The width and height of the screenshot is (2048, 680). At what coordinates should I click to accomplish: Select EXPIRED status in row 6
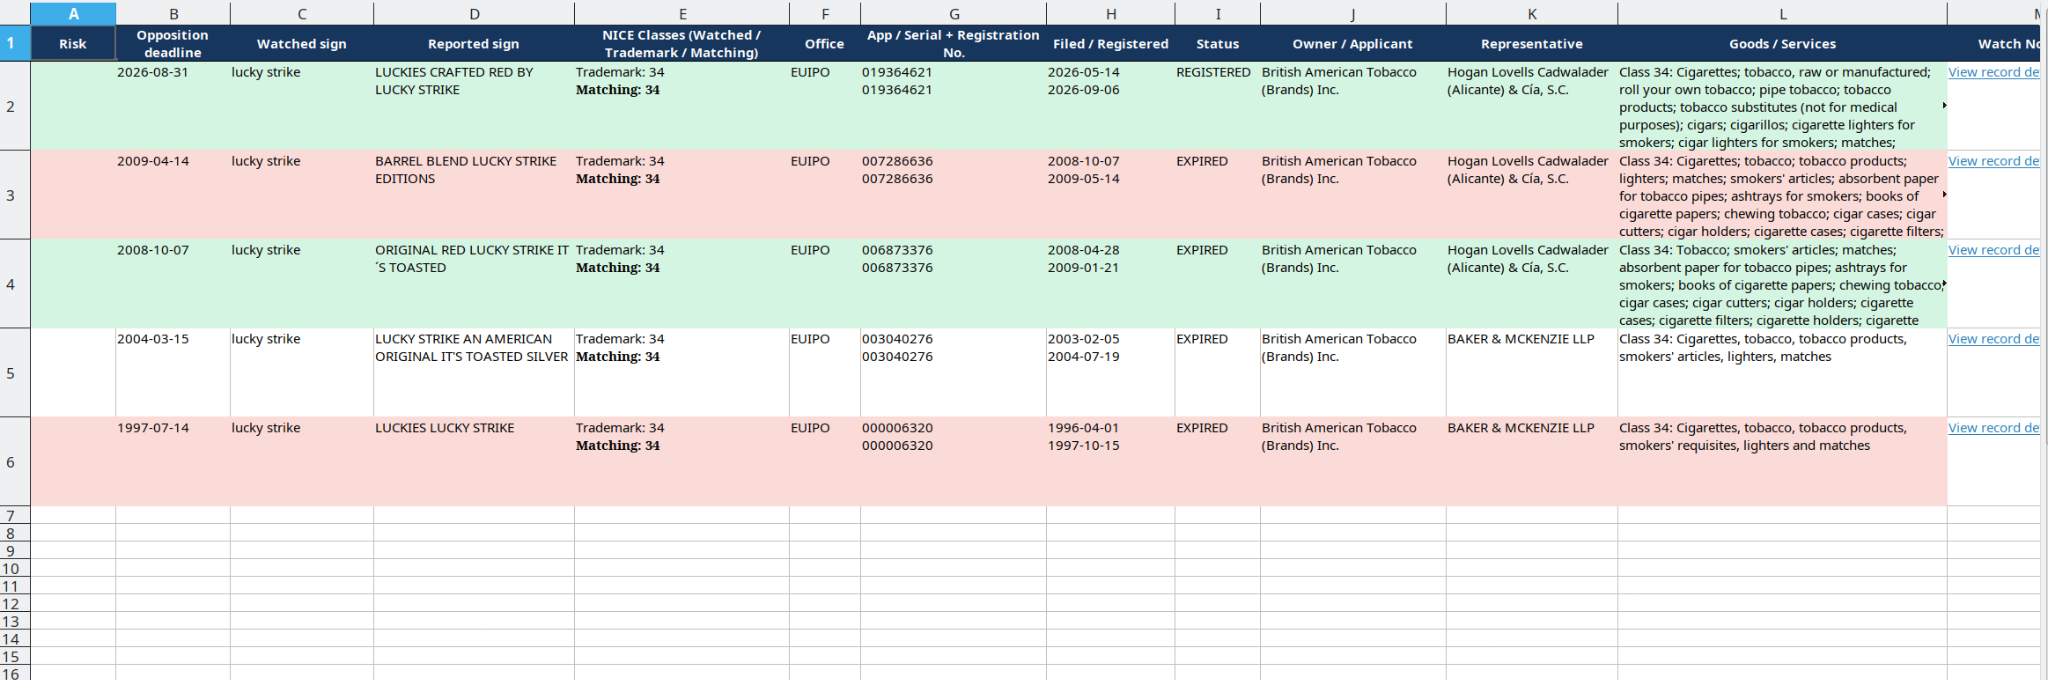[1218, 462]
